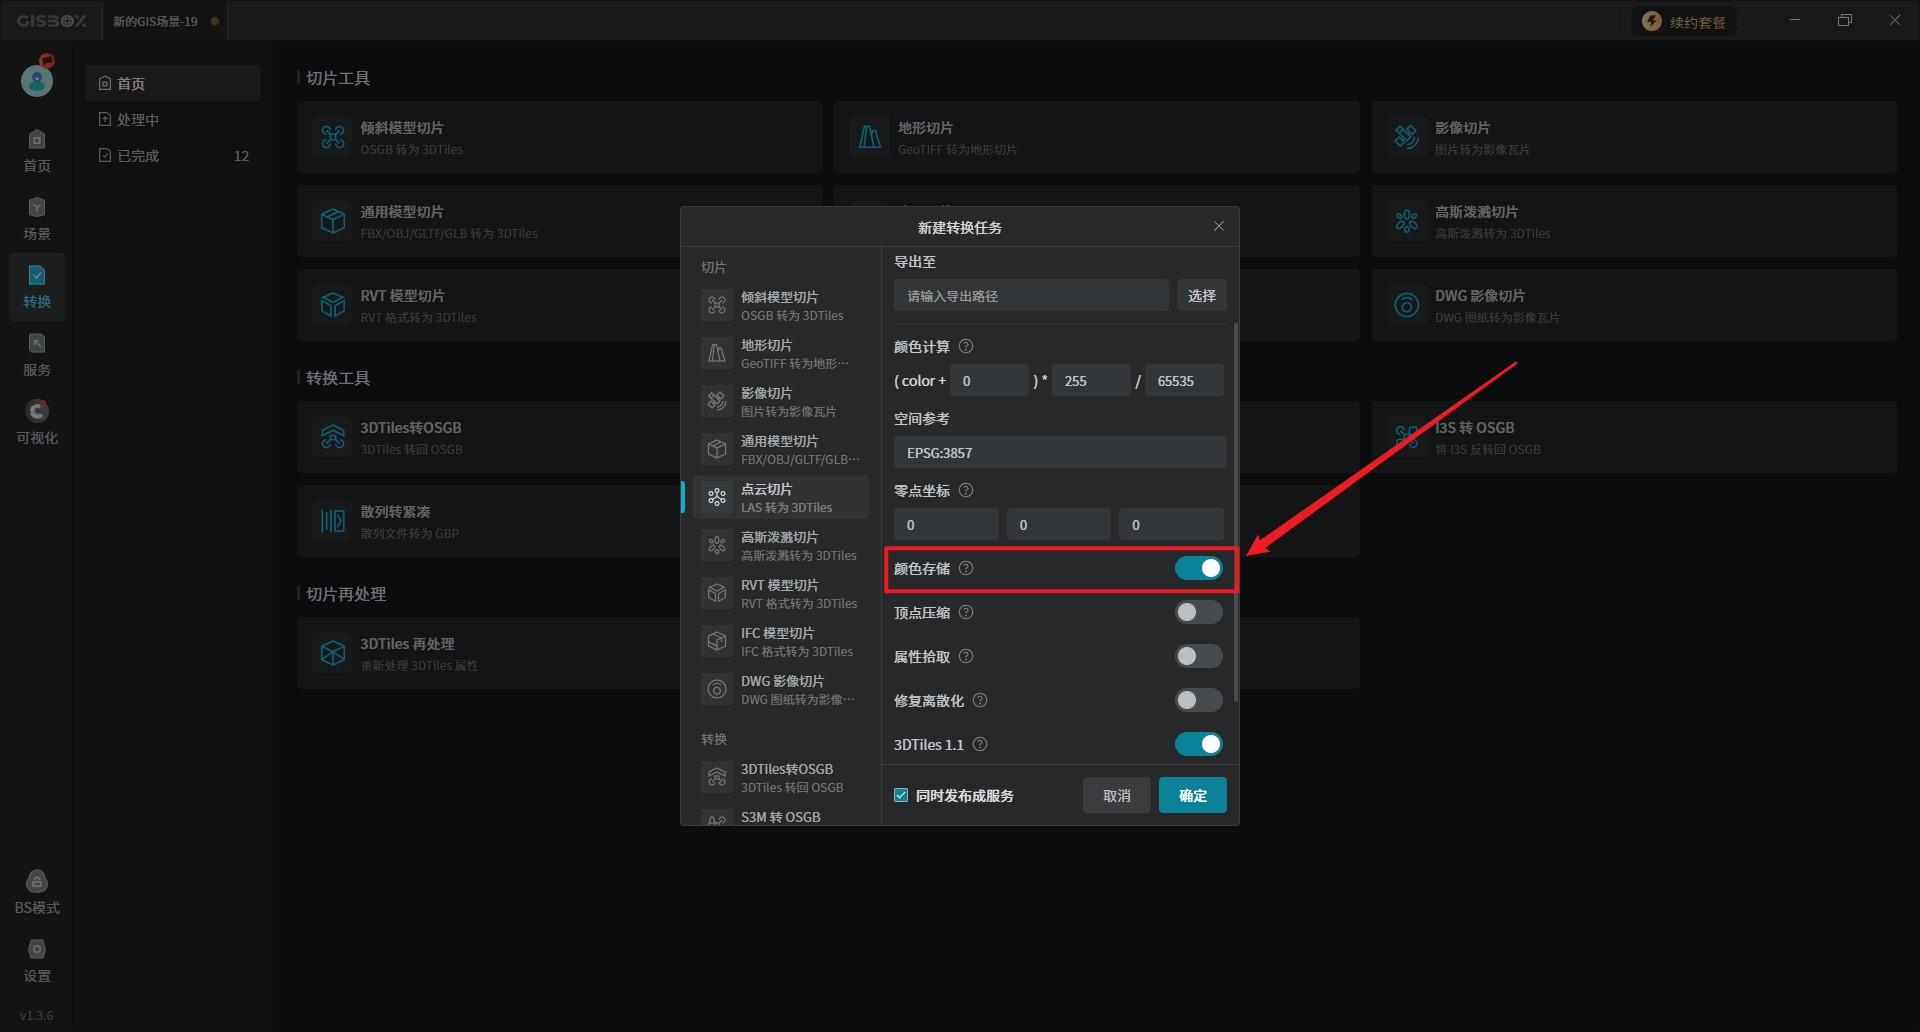Open the 服务 sidebar icon

click(x=37, y=354)
